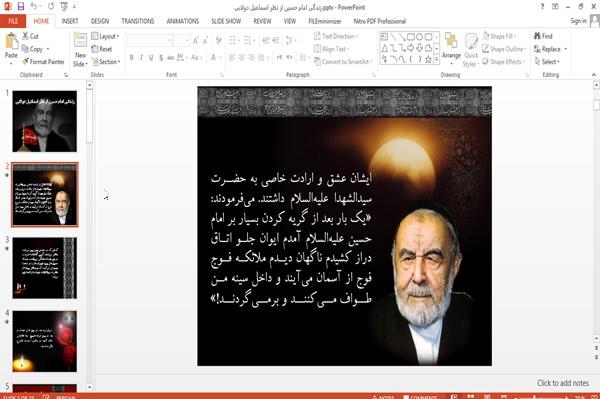This screenshot has height=399, width=600.
Task: Open the Text Direction dropdown
Action: (x=336, y=36)
